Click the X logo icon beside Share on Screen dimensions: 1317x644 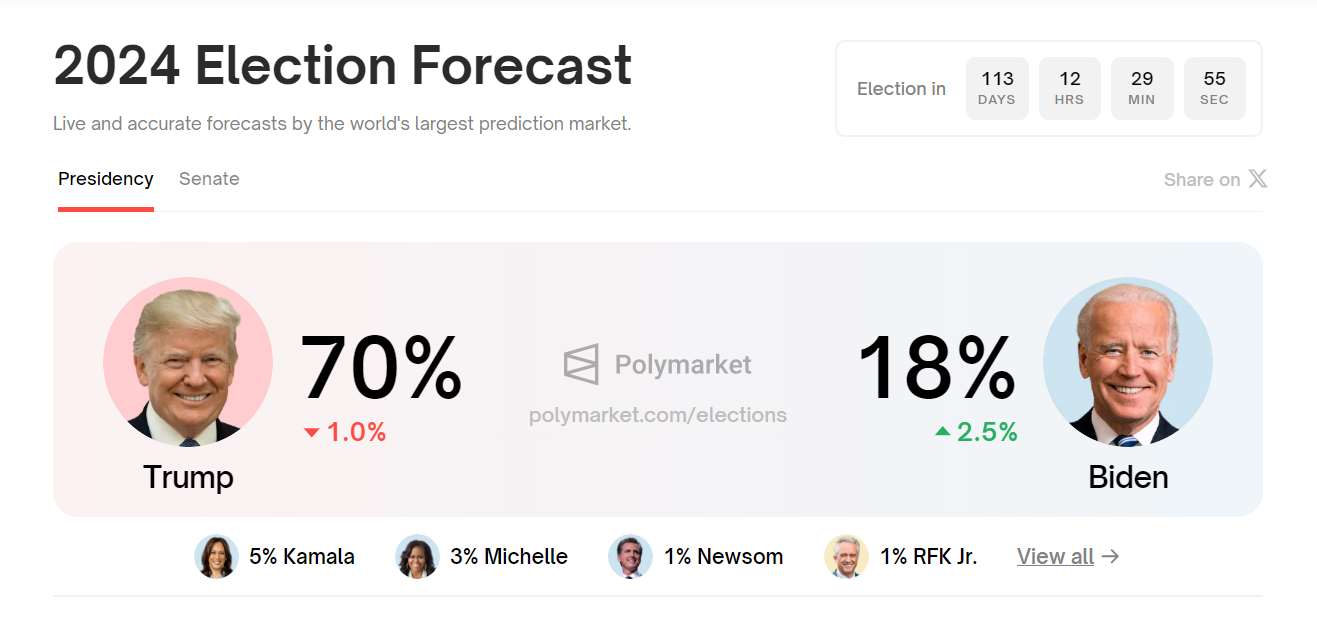click(1258, 179)
